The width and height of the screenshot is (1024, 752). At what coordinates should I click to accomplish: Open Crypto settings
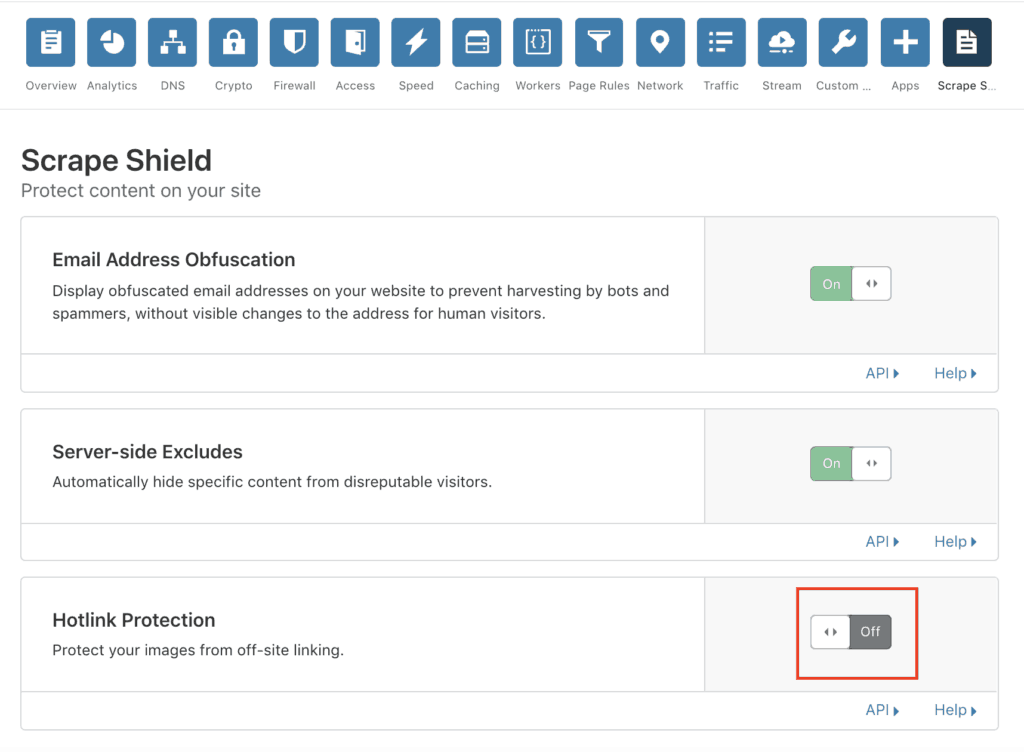pos(233,42)
